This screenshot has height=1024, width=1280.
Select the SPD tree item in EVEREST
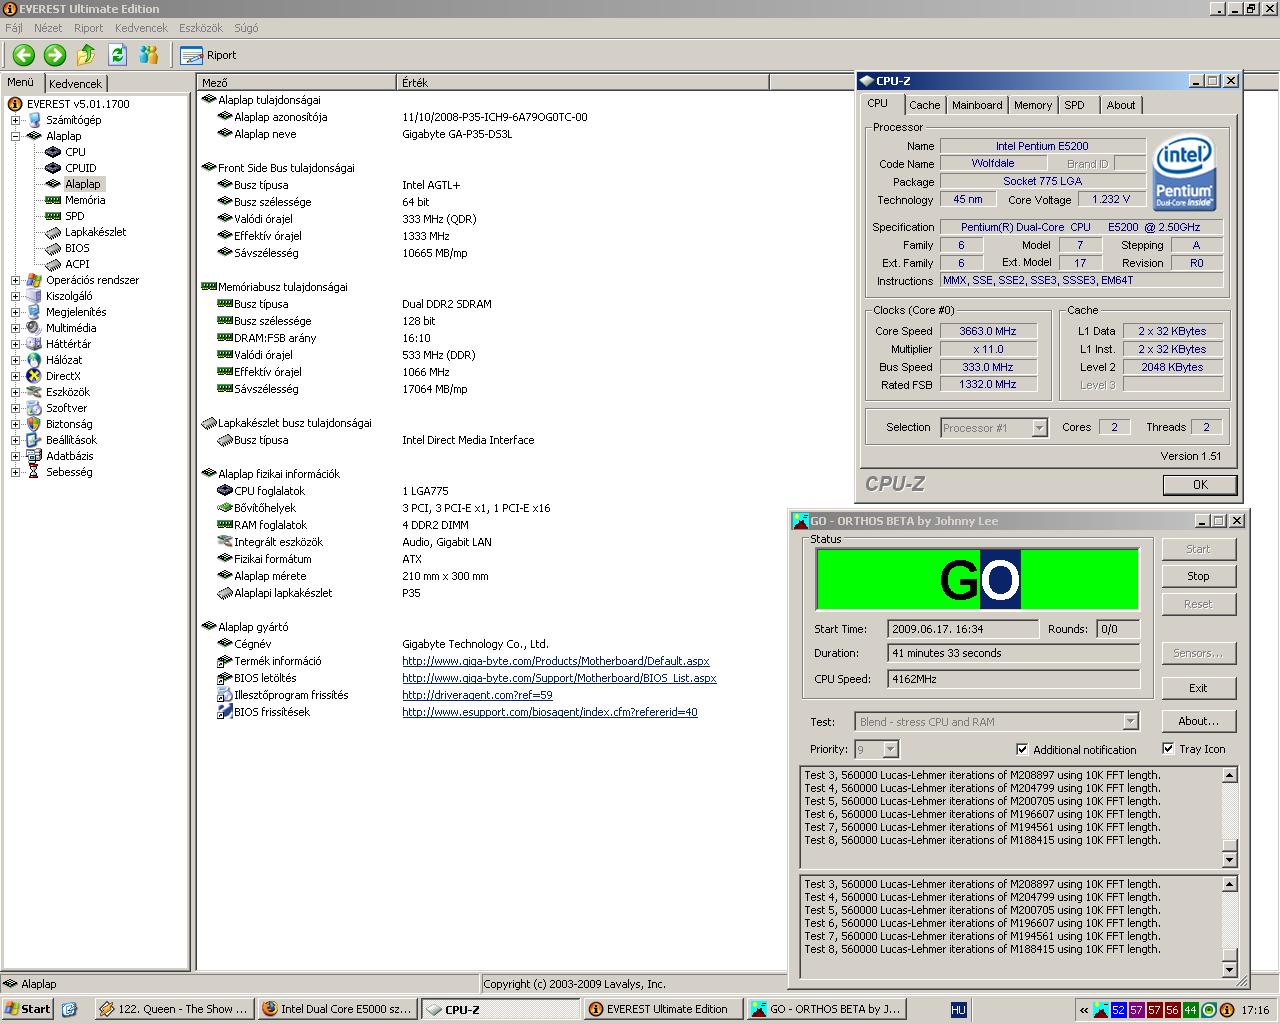click(75, 216)
